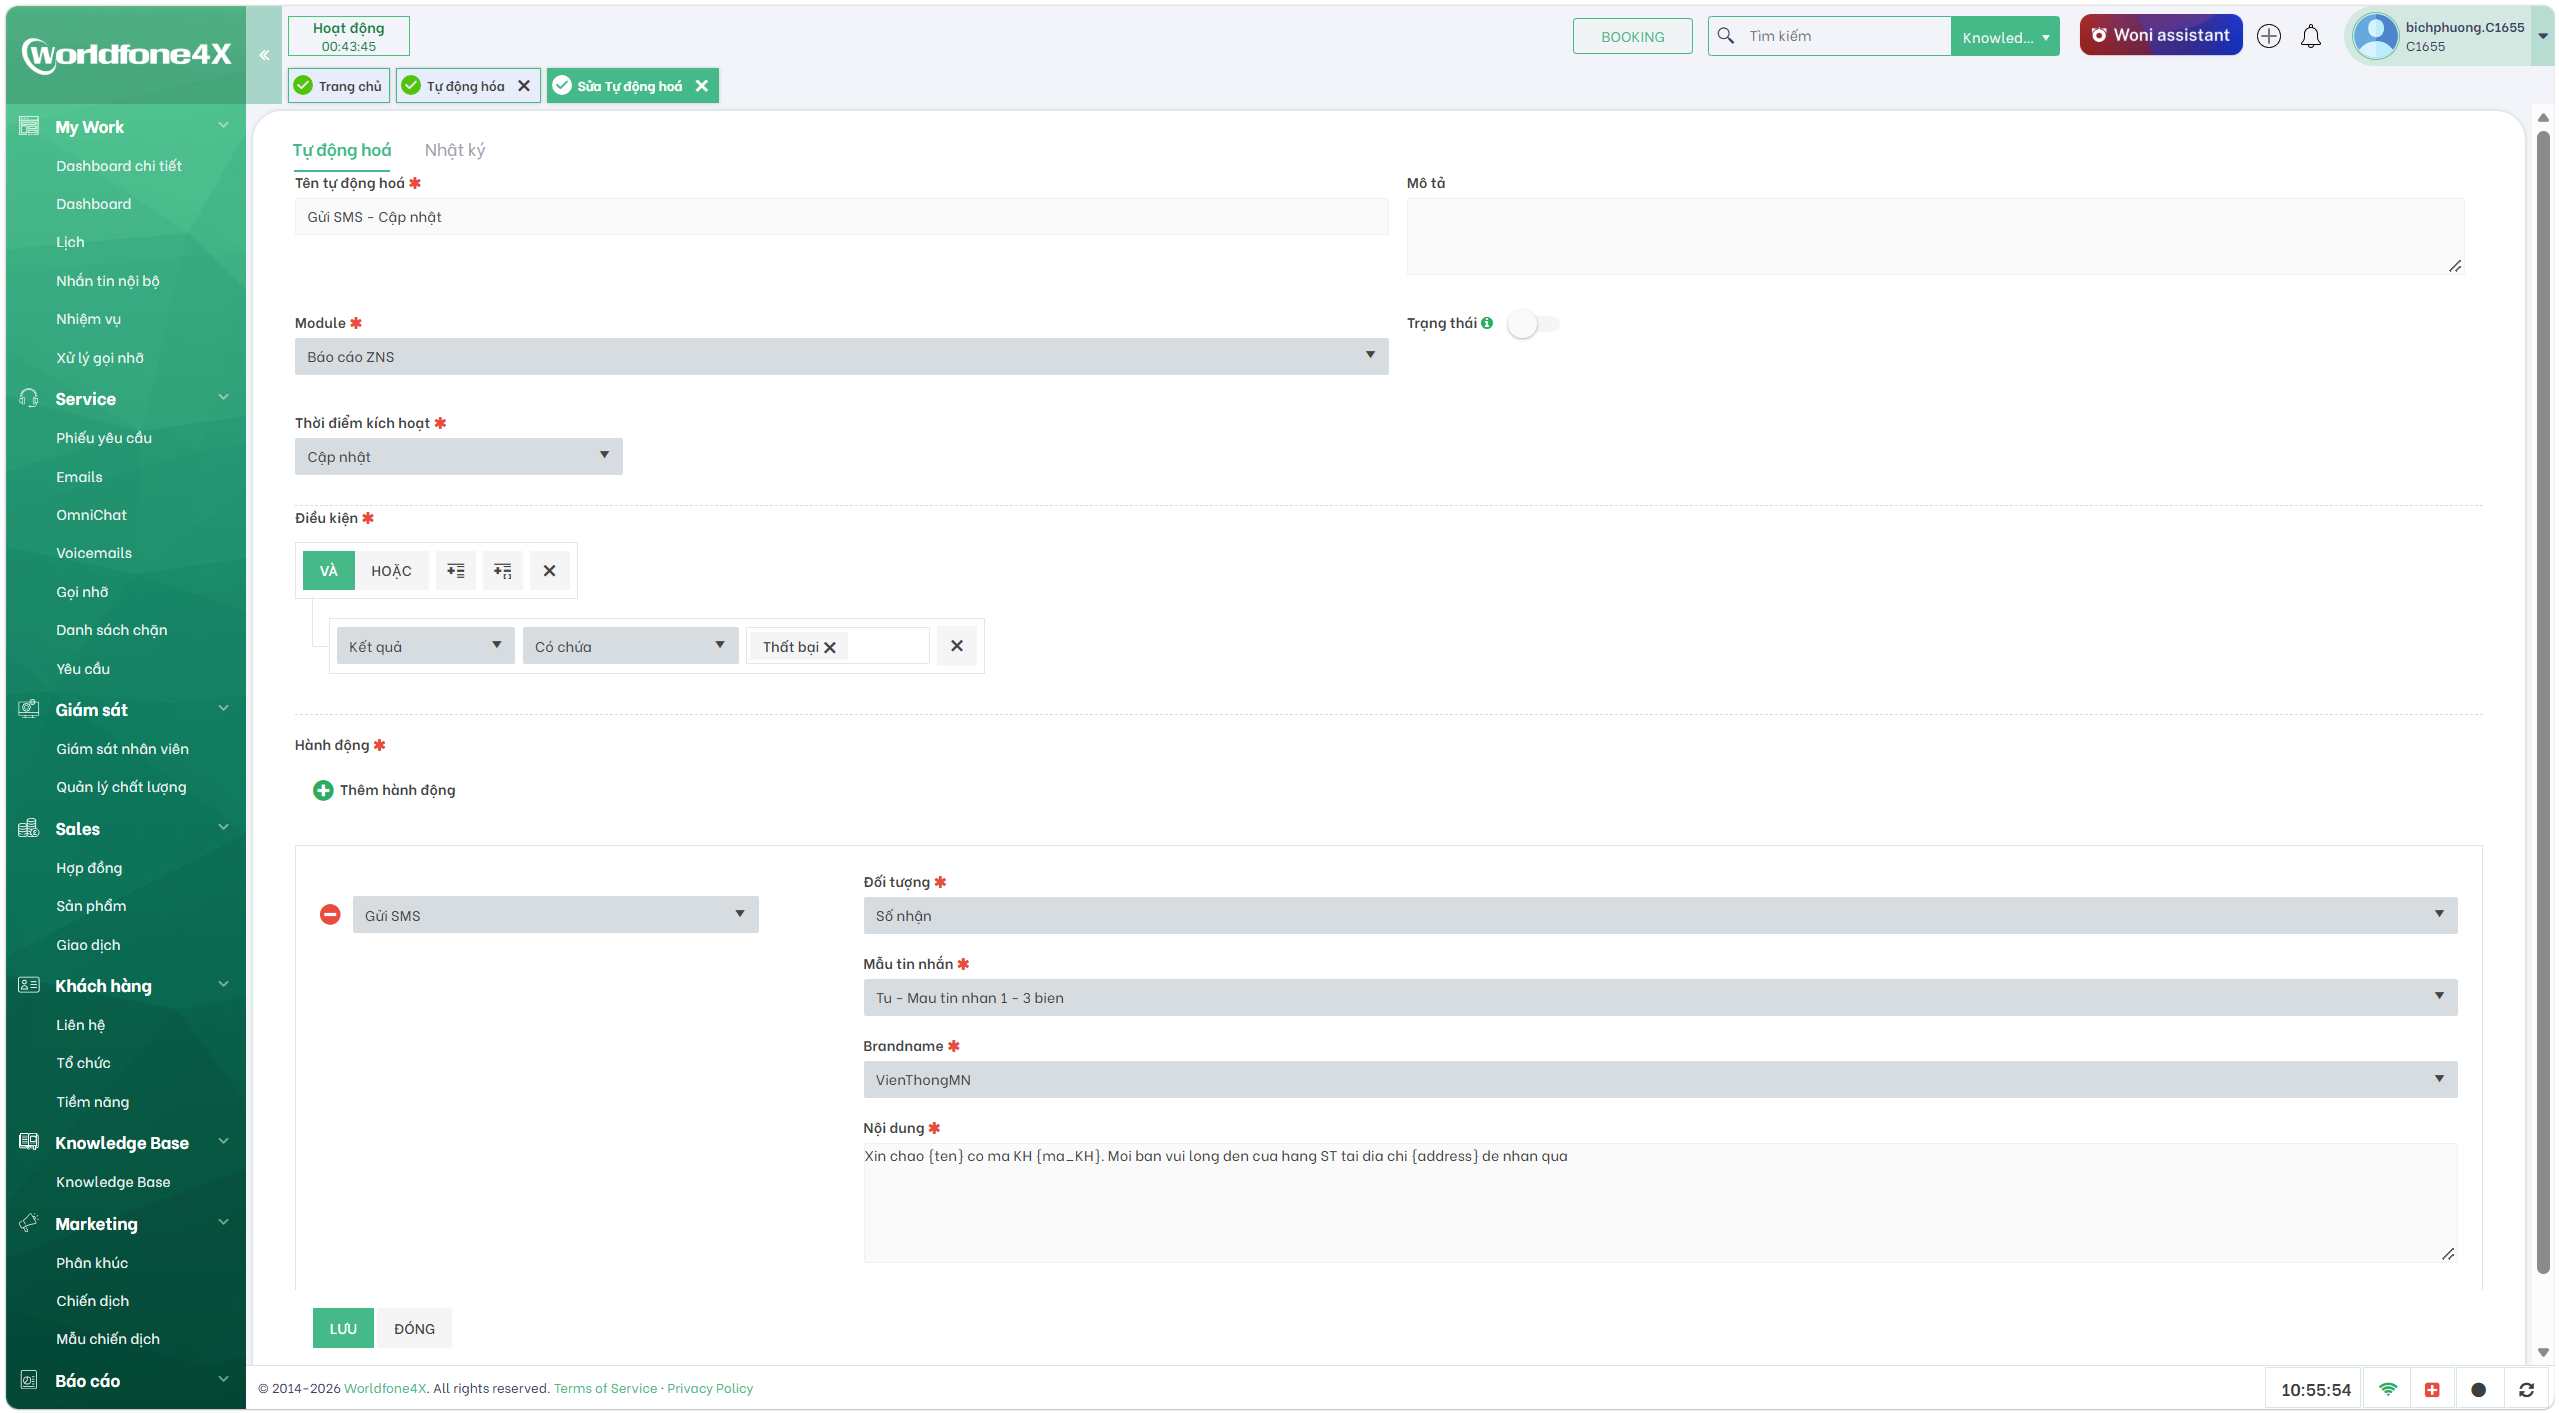
Task: Switch to the Trang chủ tab
Action: [x=339, y=86]
